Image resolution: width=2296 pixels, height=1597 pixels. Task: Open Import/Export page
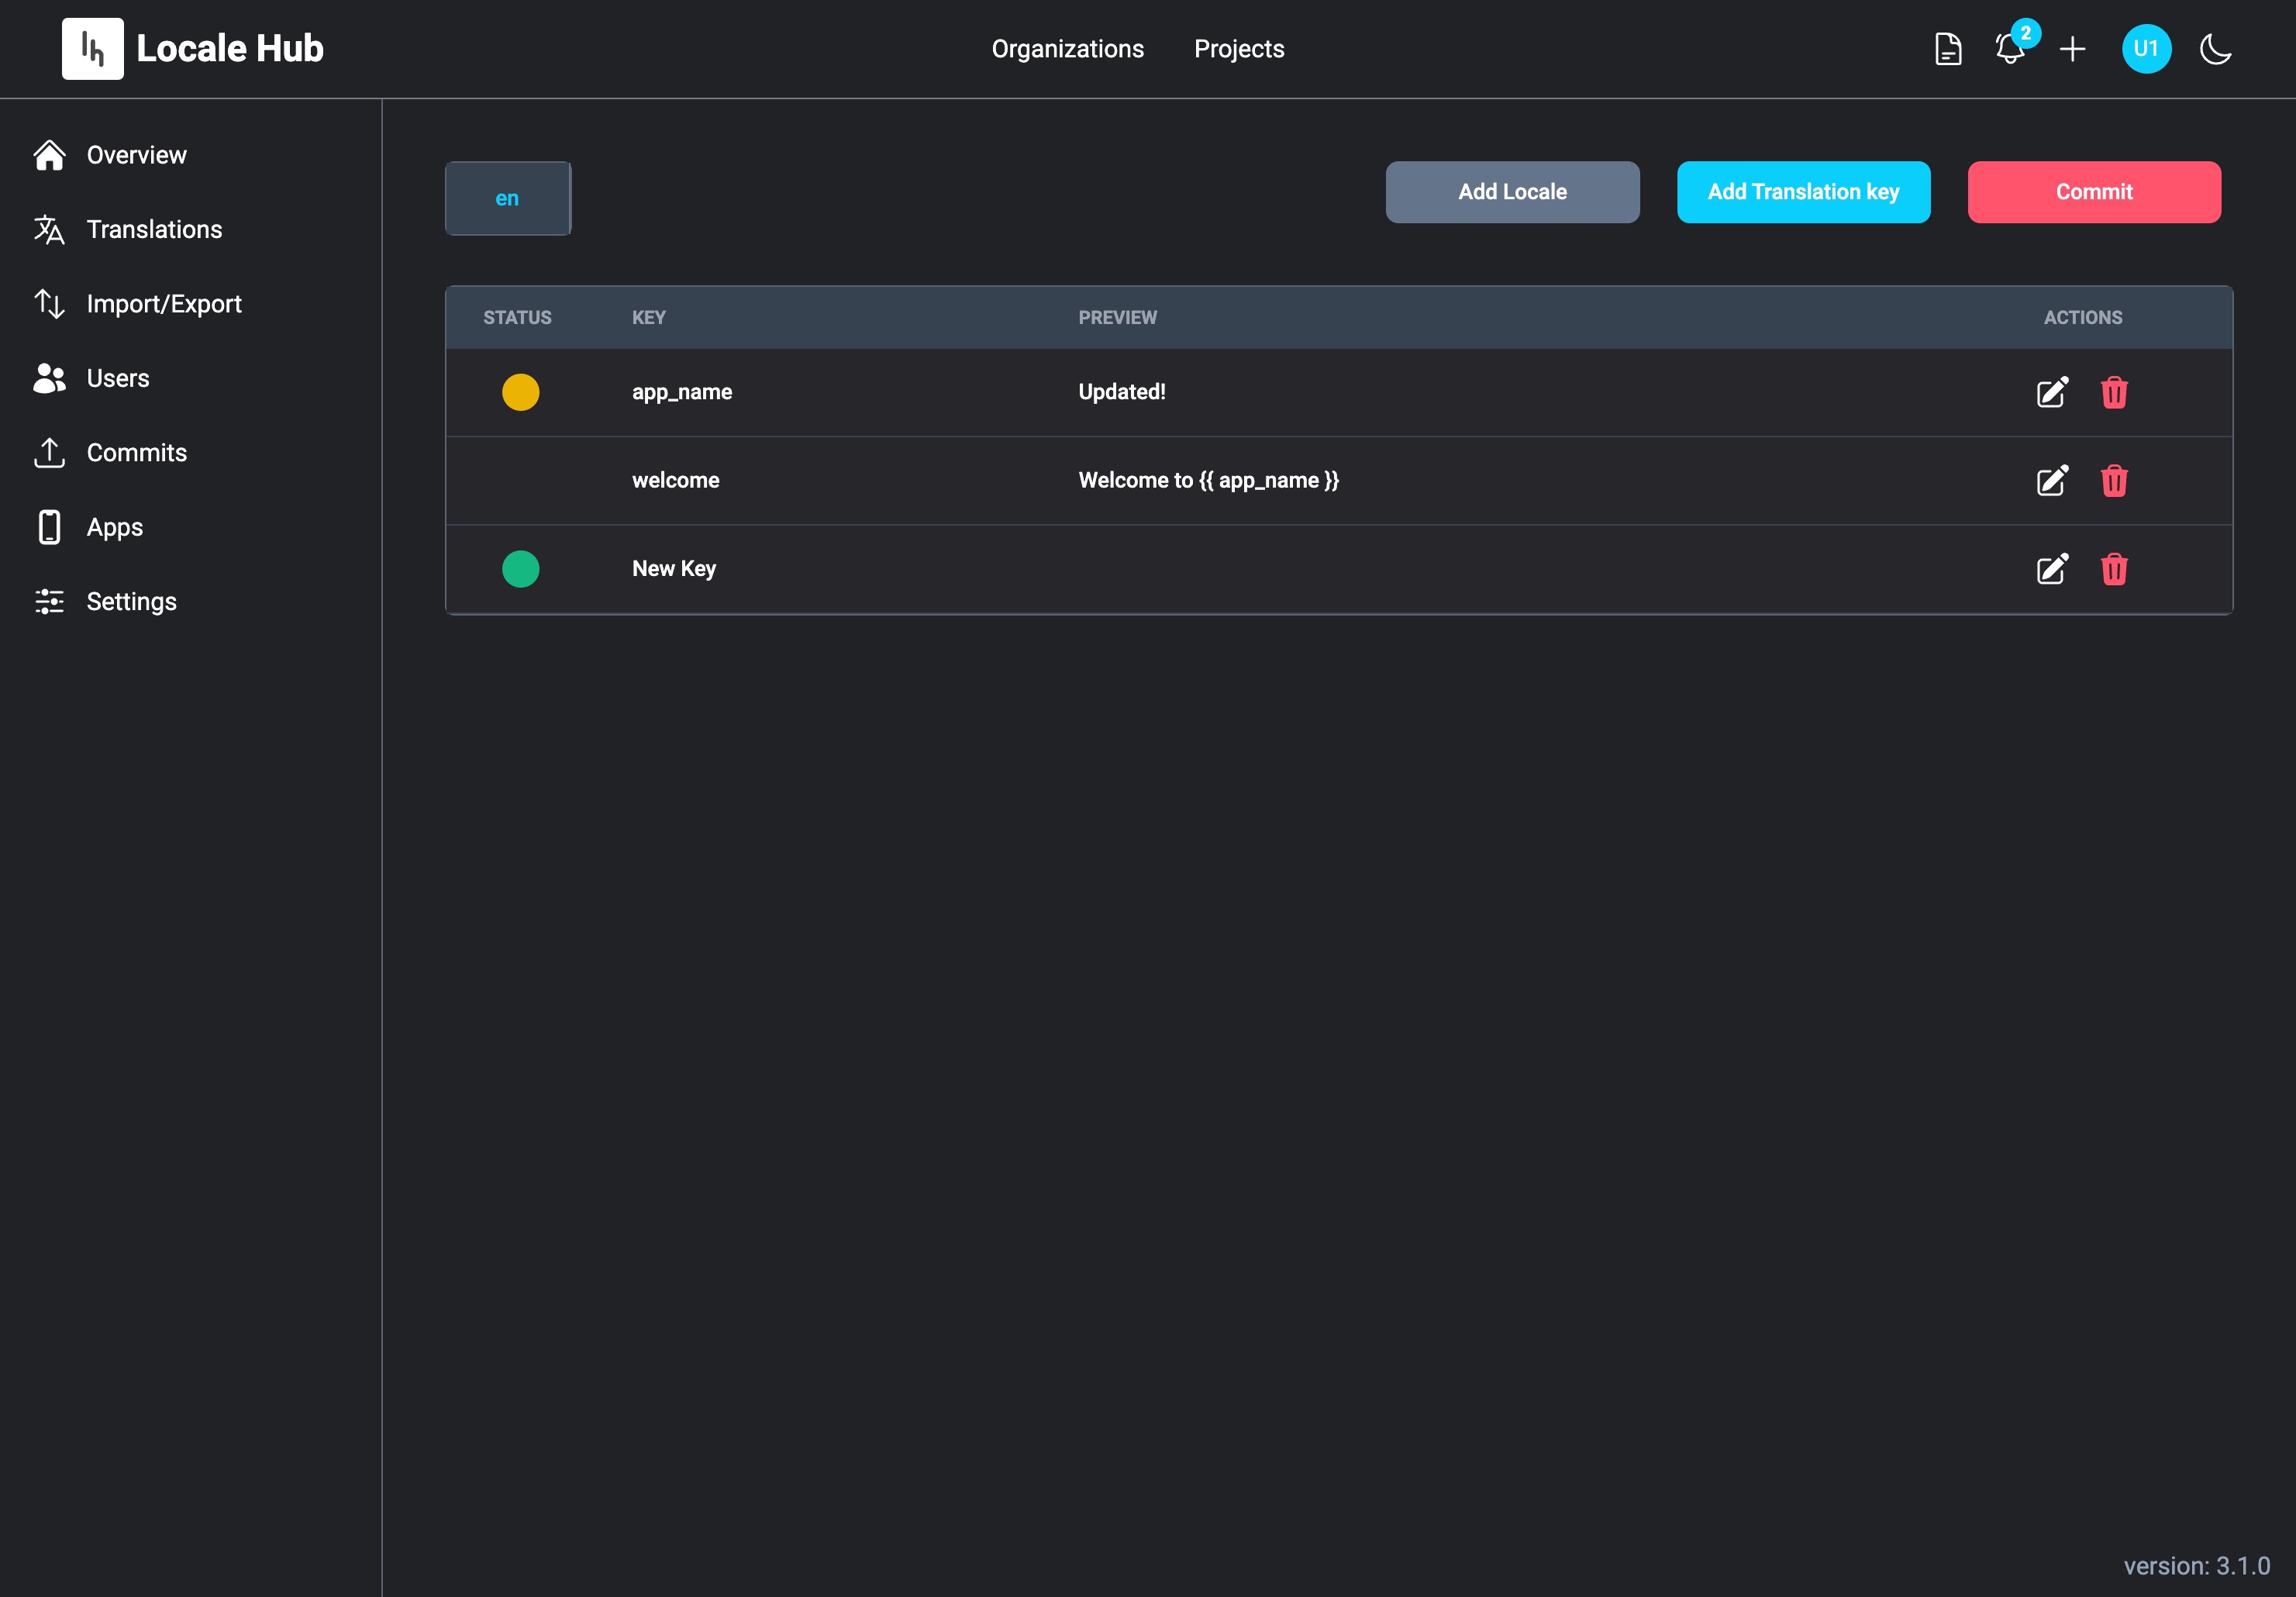coord(164,304)
